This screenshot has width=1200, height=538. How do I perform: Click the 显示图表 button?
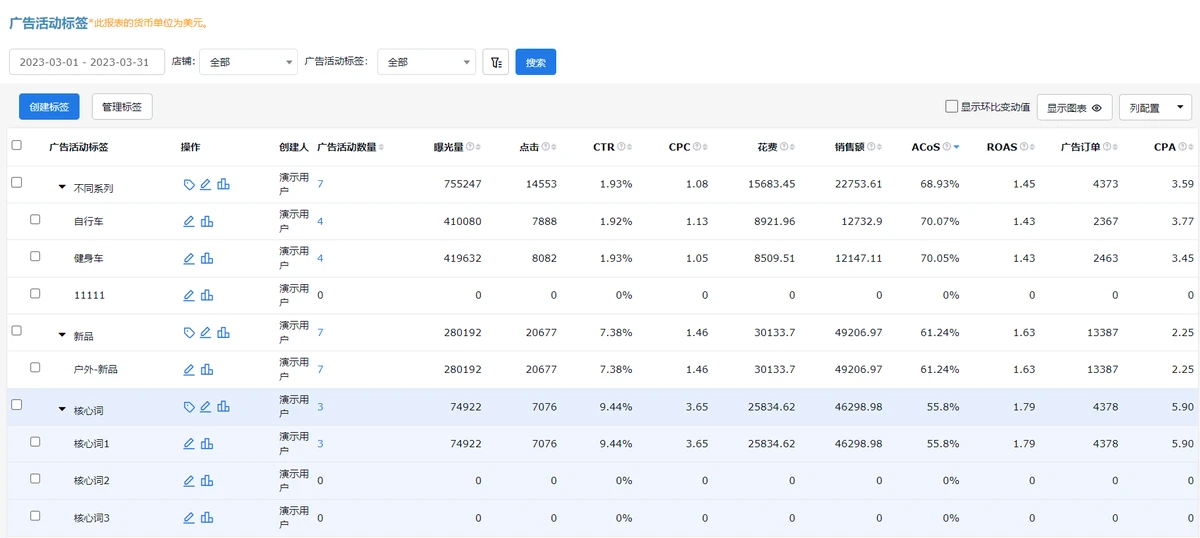point(1074,108)
